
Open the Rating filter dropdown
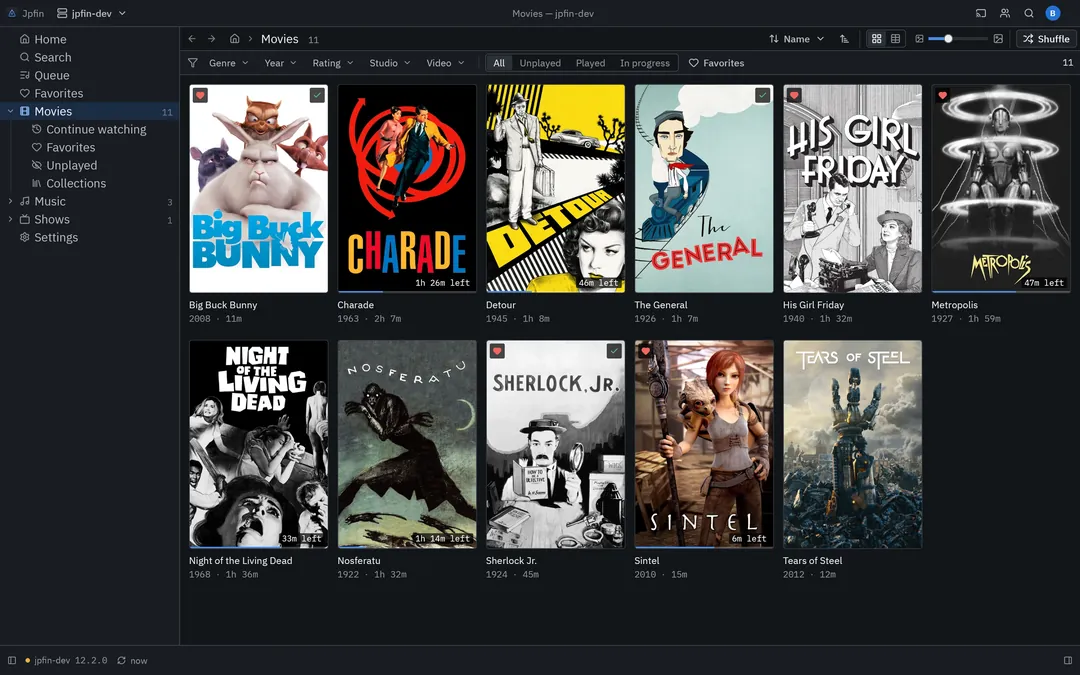click(x=333, y=63)
